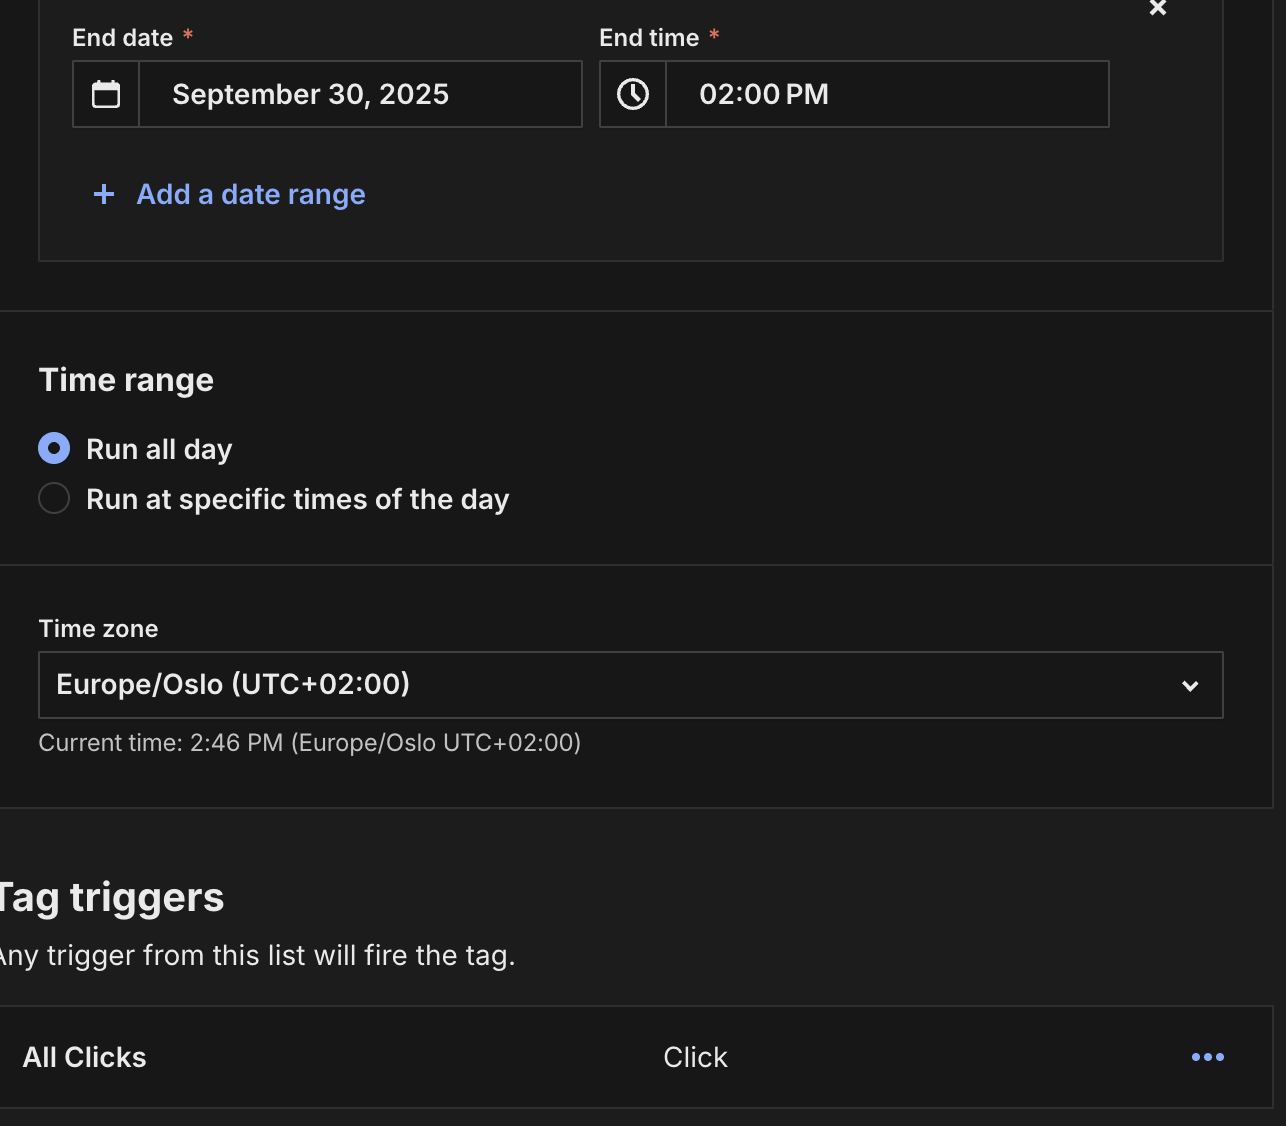Click the End date field label
The image size is (1286, 1126).
click(x=123, y=38)
